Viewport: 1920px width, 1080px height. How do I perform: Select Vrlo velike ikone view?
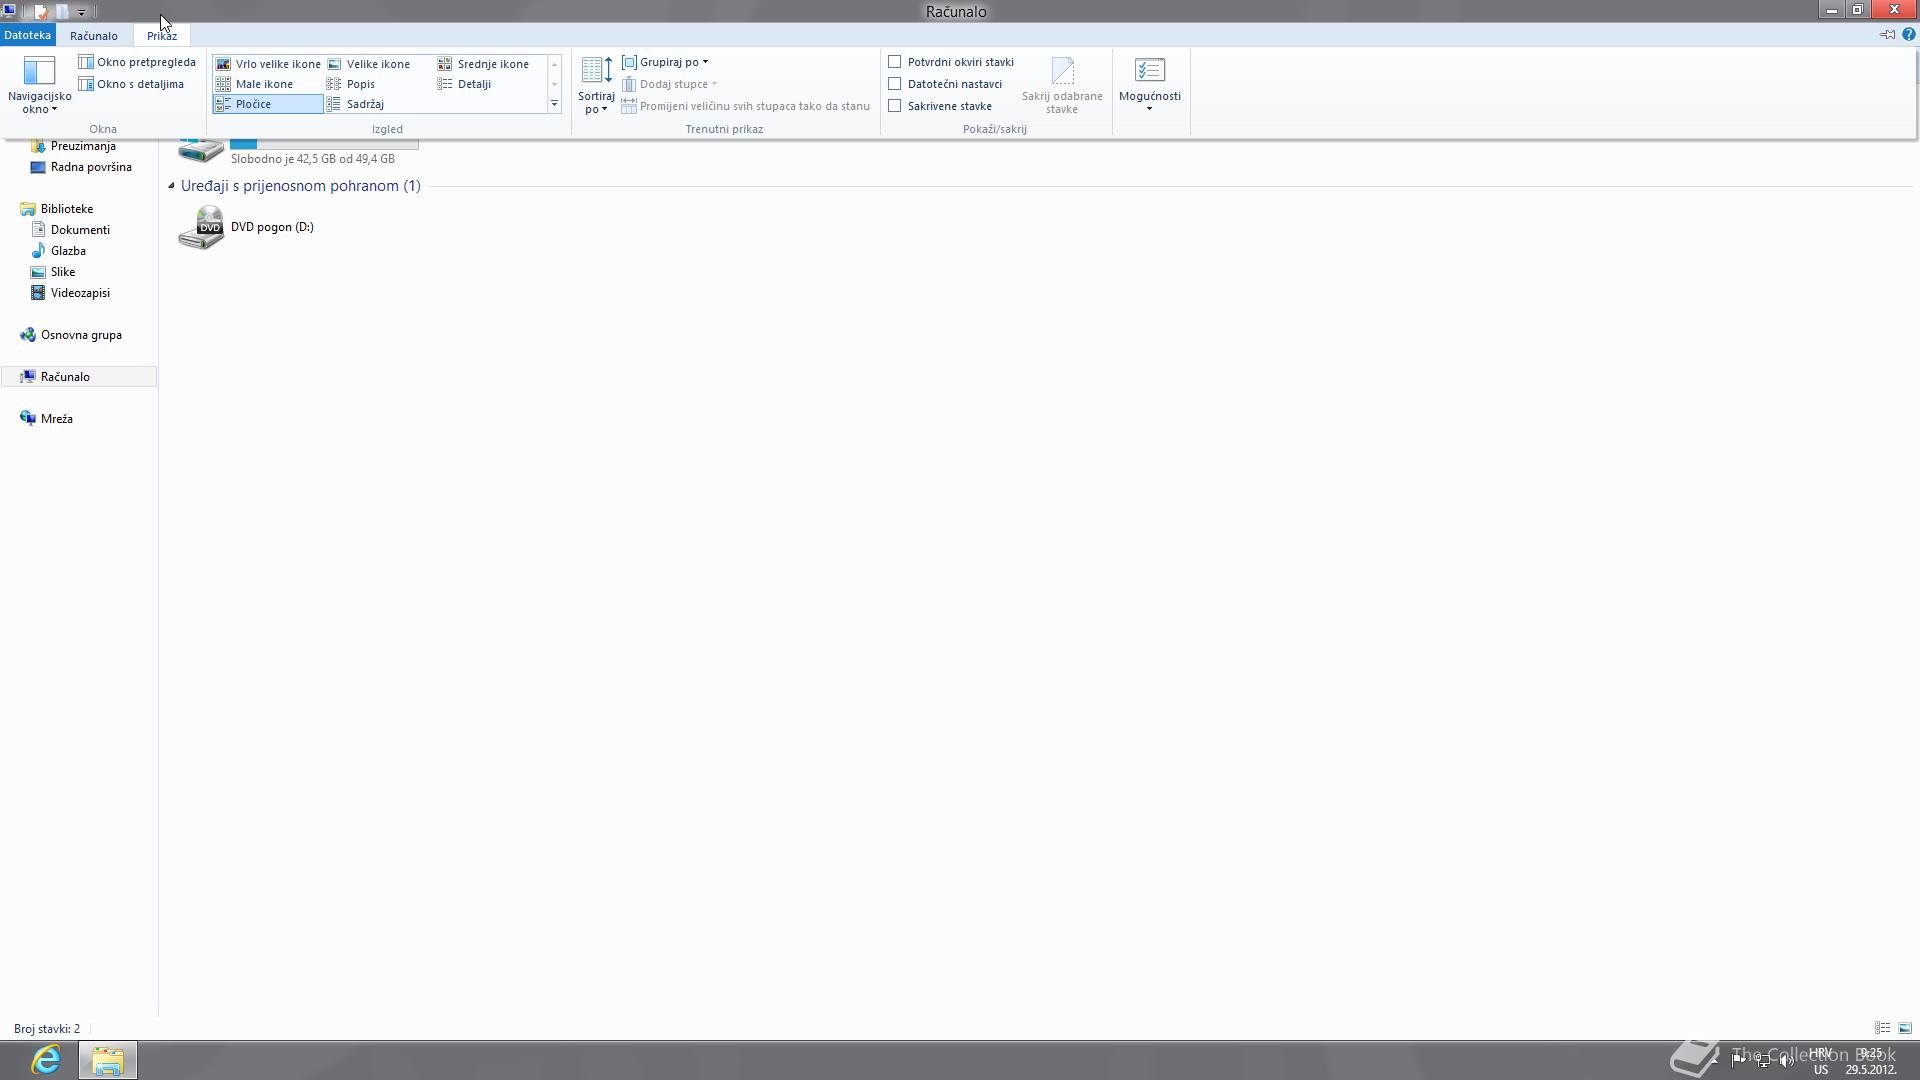pos(268,64)
